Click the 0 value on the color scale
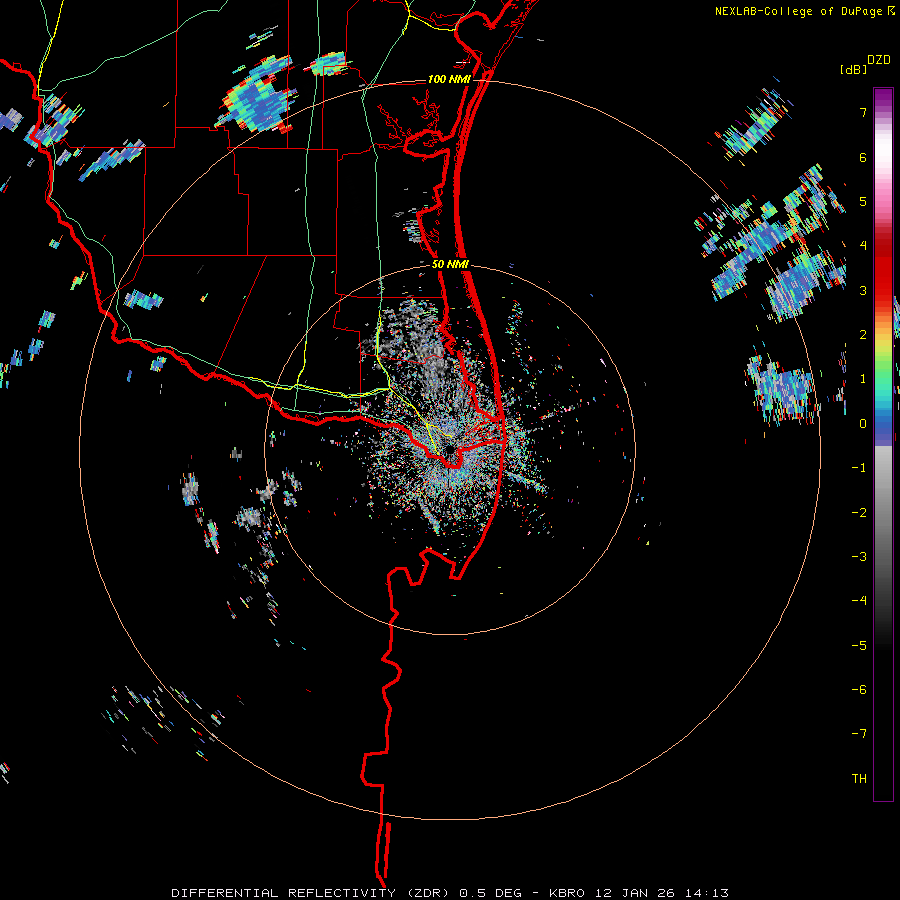 click(863, 424)
